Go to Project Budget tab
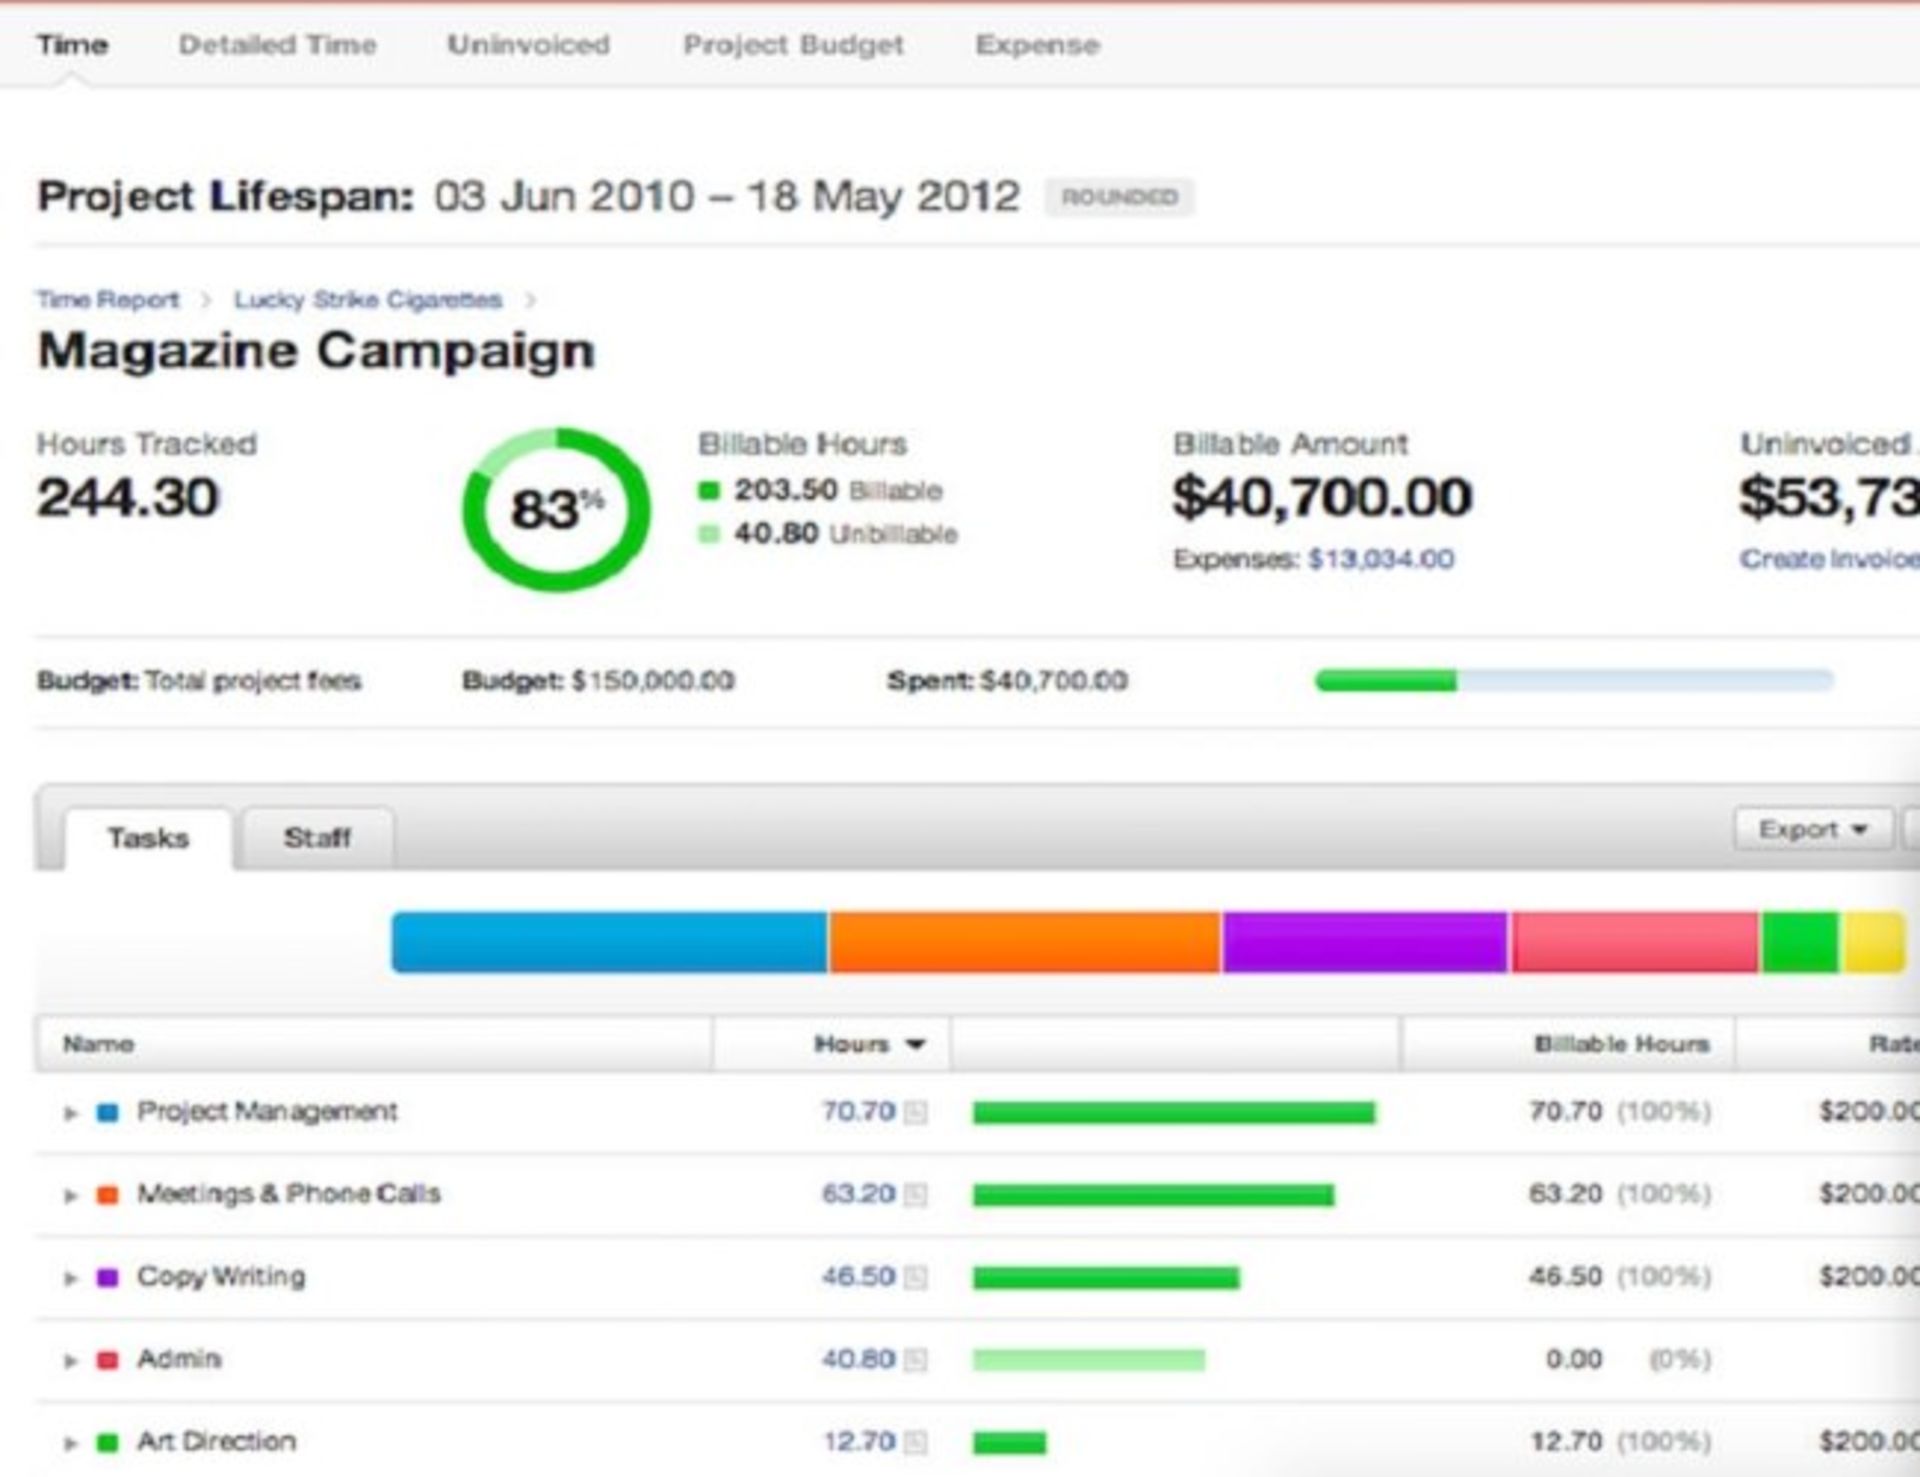The image size is (1920, 1477). pos(793,45)
